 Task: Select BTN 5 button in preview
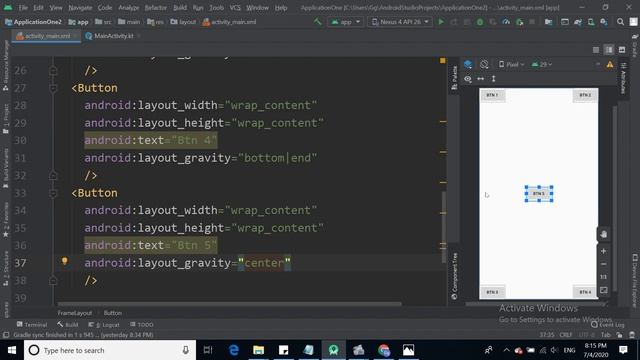[539, 193]
